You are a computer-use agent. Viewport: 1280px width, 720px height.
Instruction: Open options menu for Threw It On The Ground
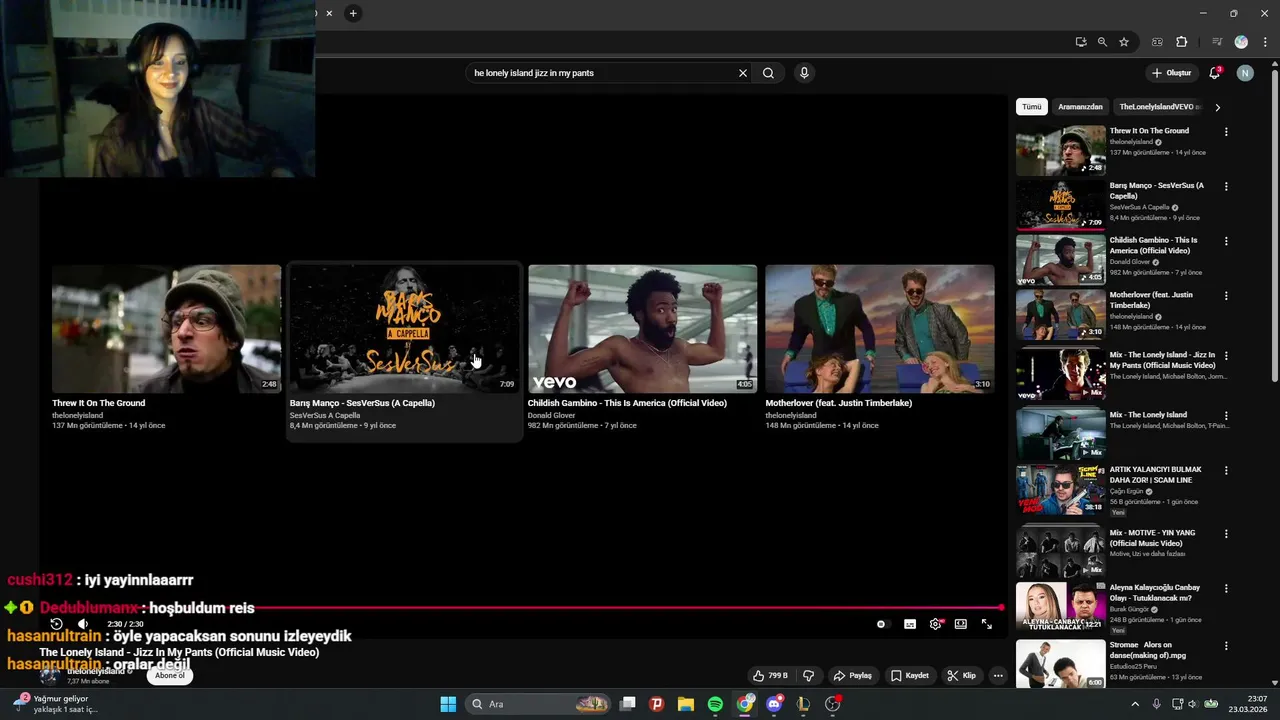[1226, 132]
